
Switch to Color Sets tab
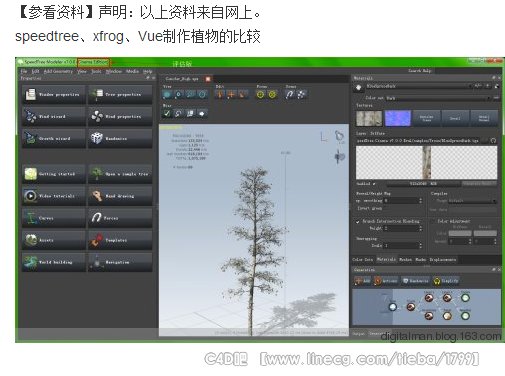point(363,259)
